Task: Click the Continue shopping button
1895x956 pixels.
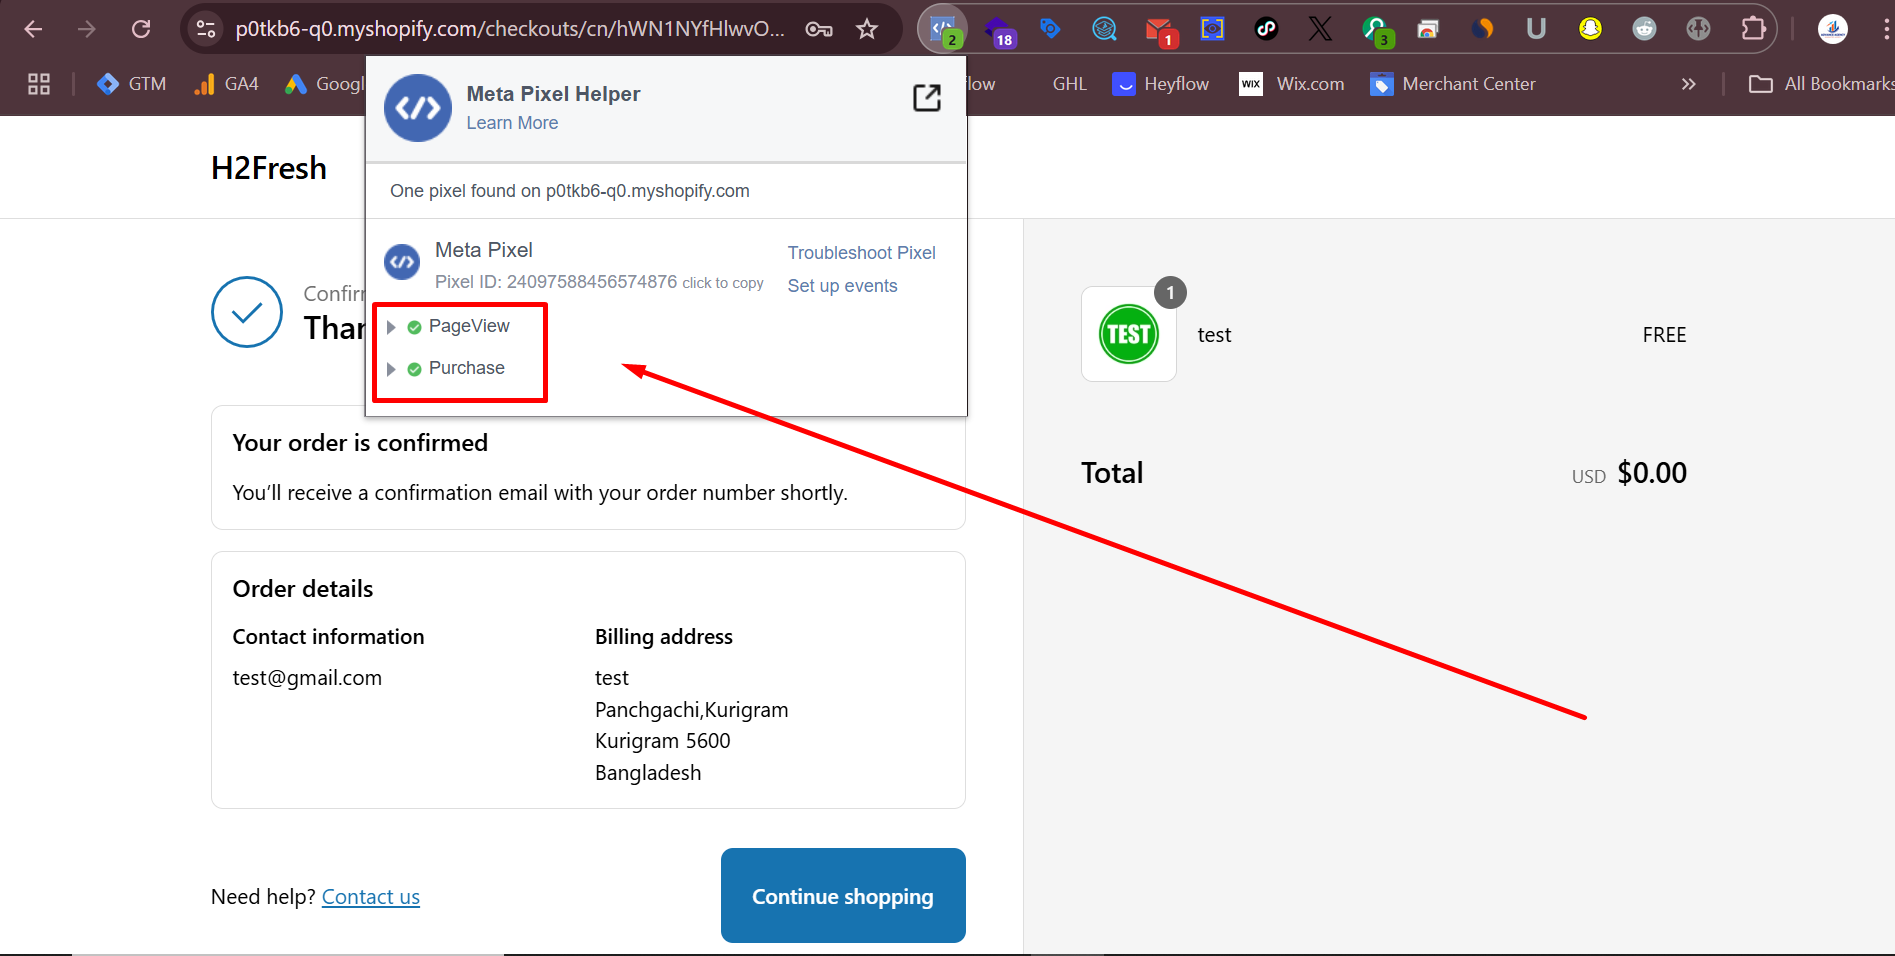Action: coord(842,895)
